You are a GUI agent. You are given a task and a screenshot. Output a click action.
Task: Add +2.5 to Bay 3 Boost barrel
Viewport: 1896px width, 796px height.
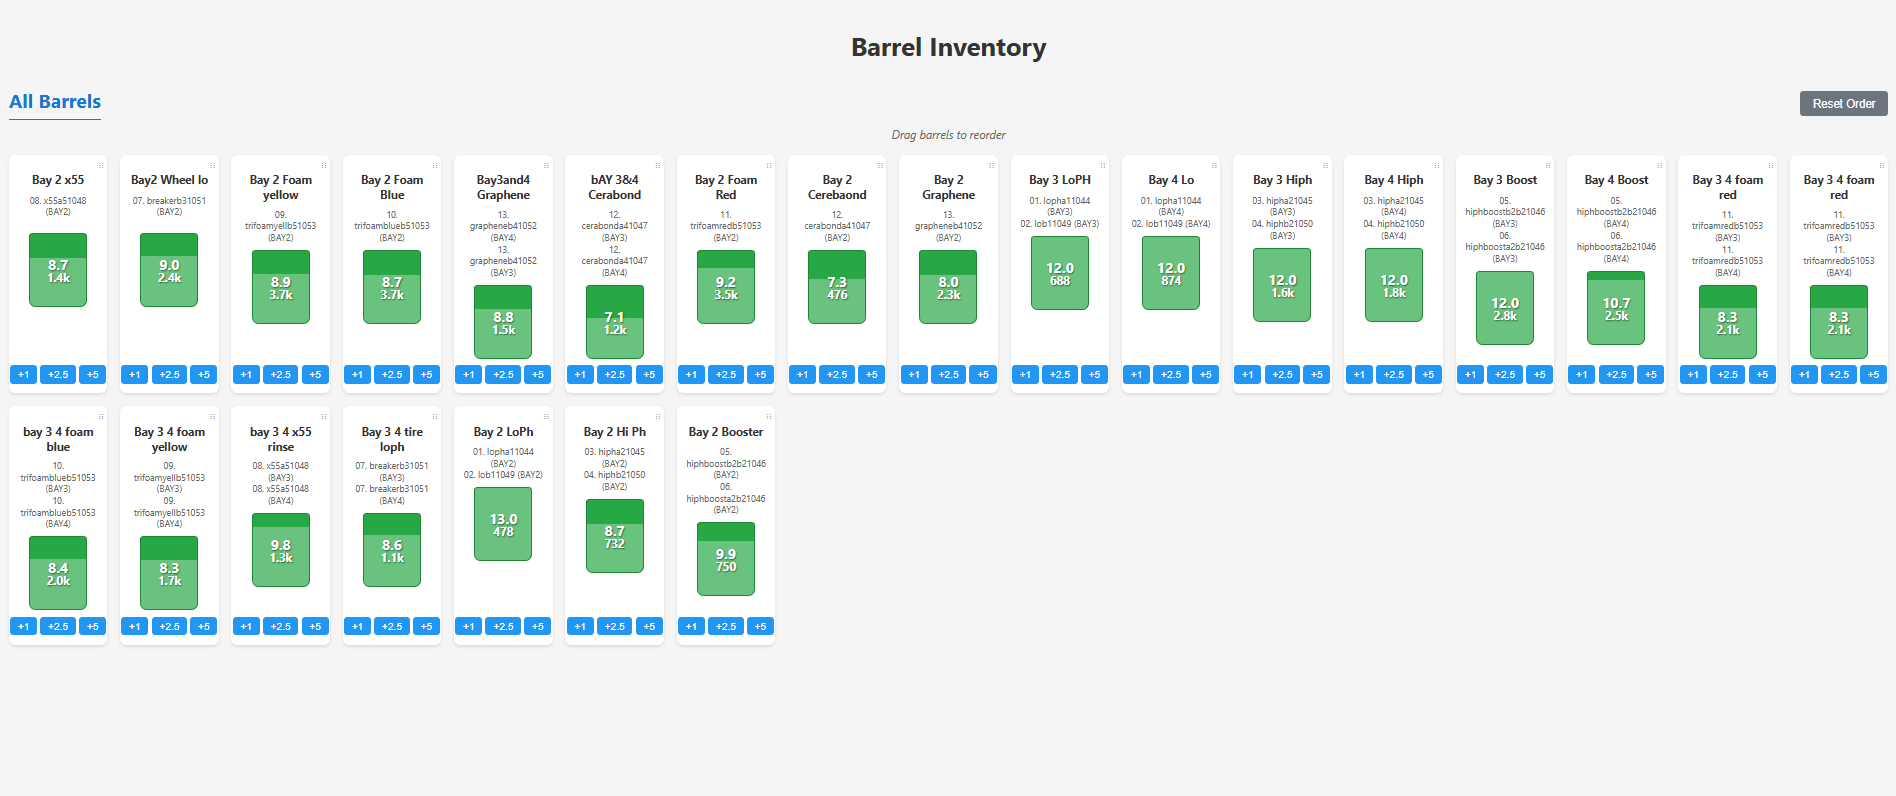click(1505, 375)
